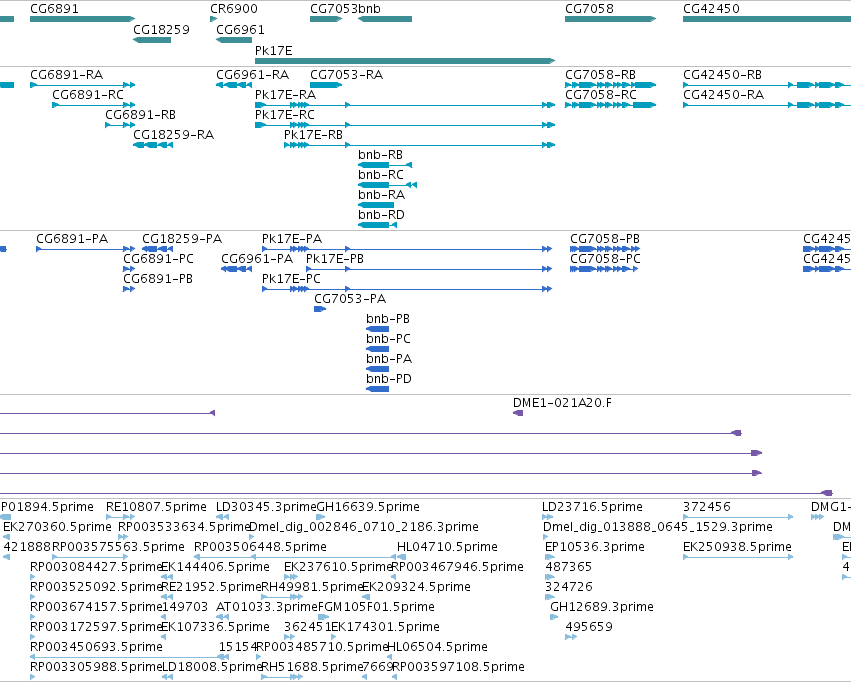
Task: Select EST AT01033.3prime label
Action: pos(266,608)
